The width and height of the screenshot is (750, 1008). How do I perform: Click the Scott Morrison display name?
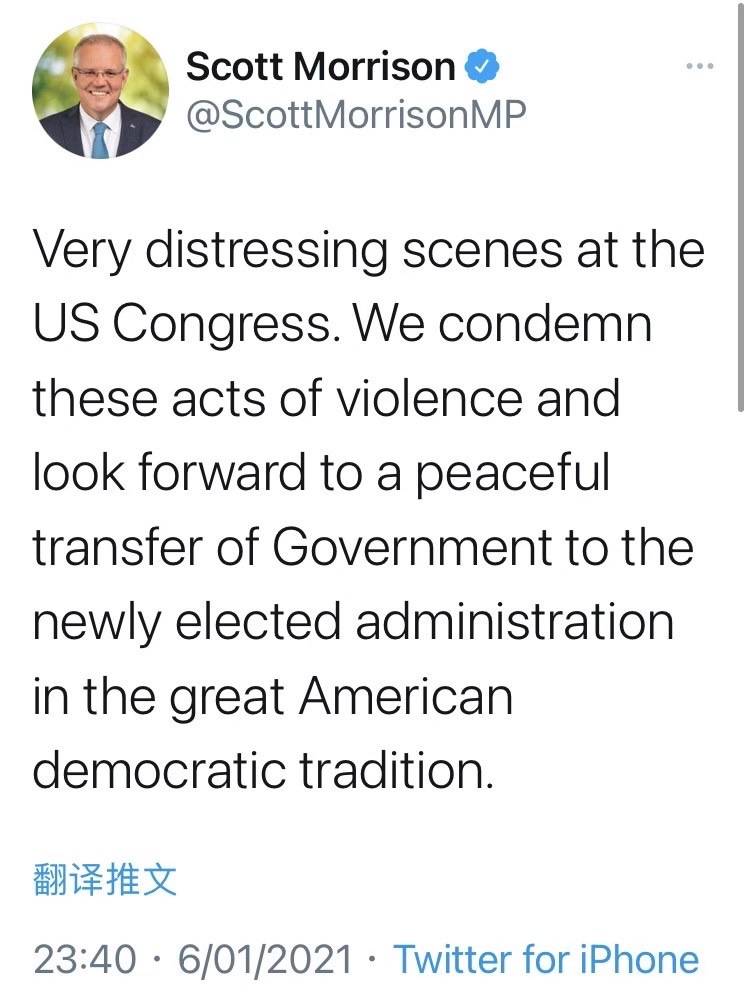tap(320, 67)
